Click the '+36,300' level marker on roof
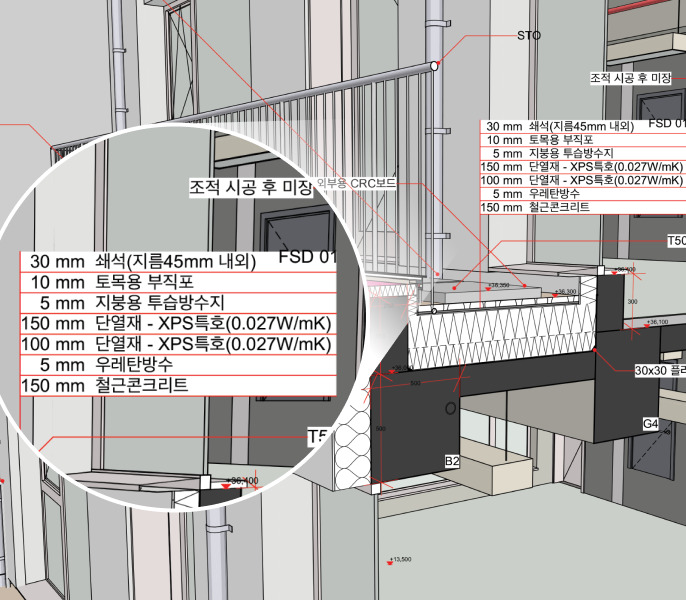The width and height of the screenshot is (686, 600). coord(566,291)
